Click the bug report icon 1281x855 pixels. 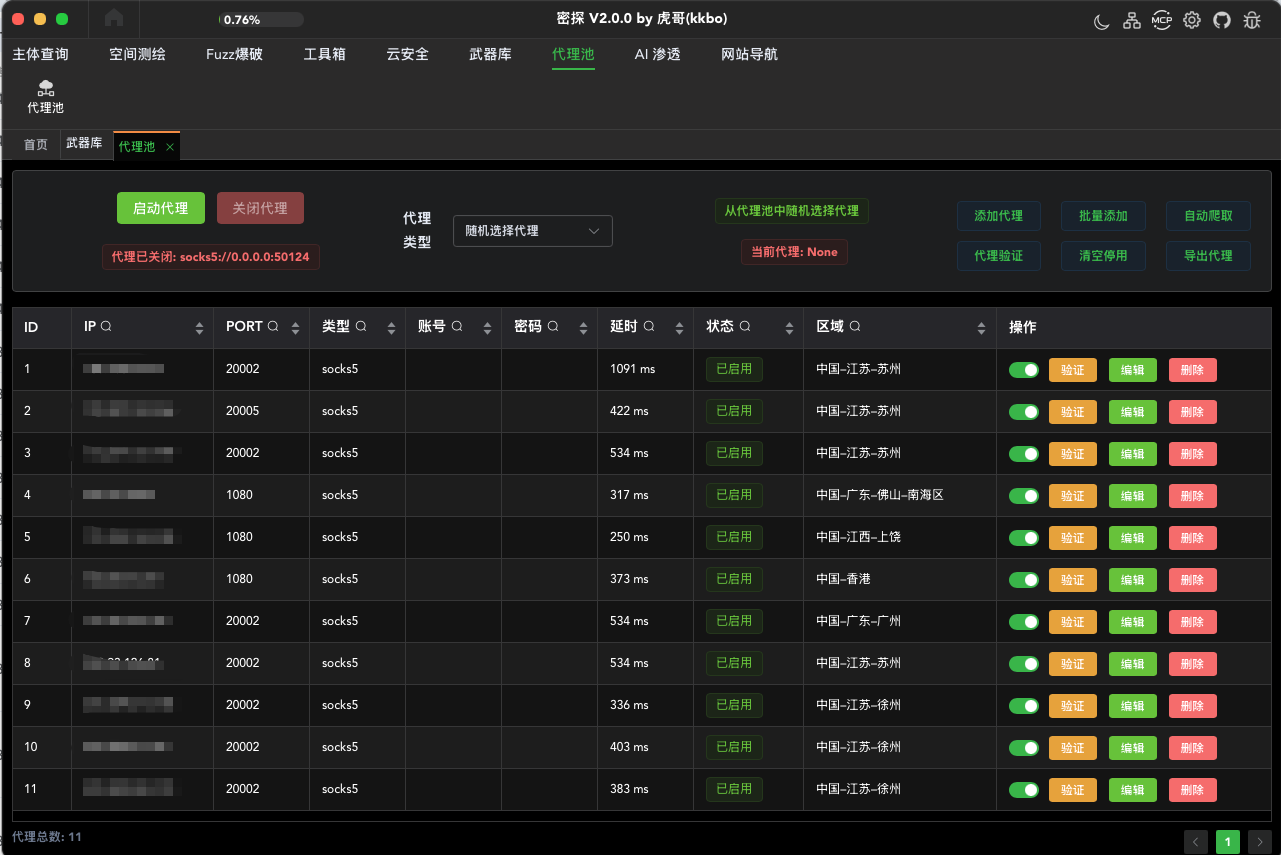point(1251,20)
